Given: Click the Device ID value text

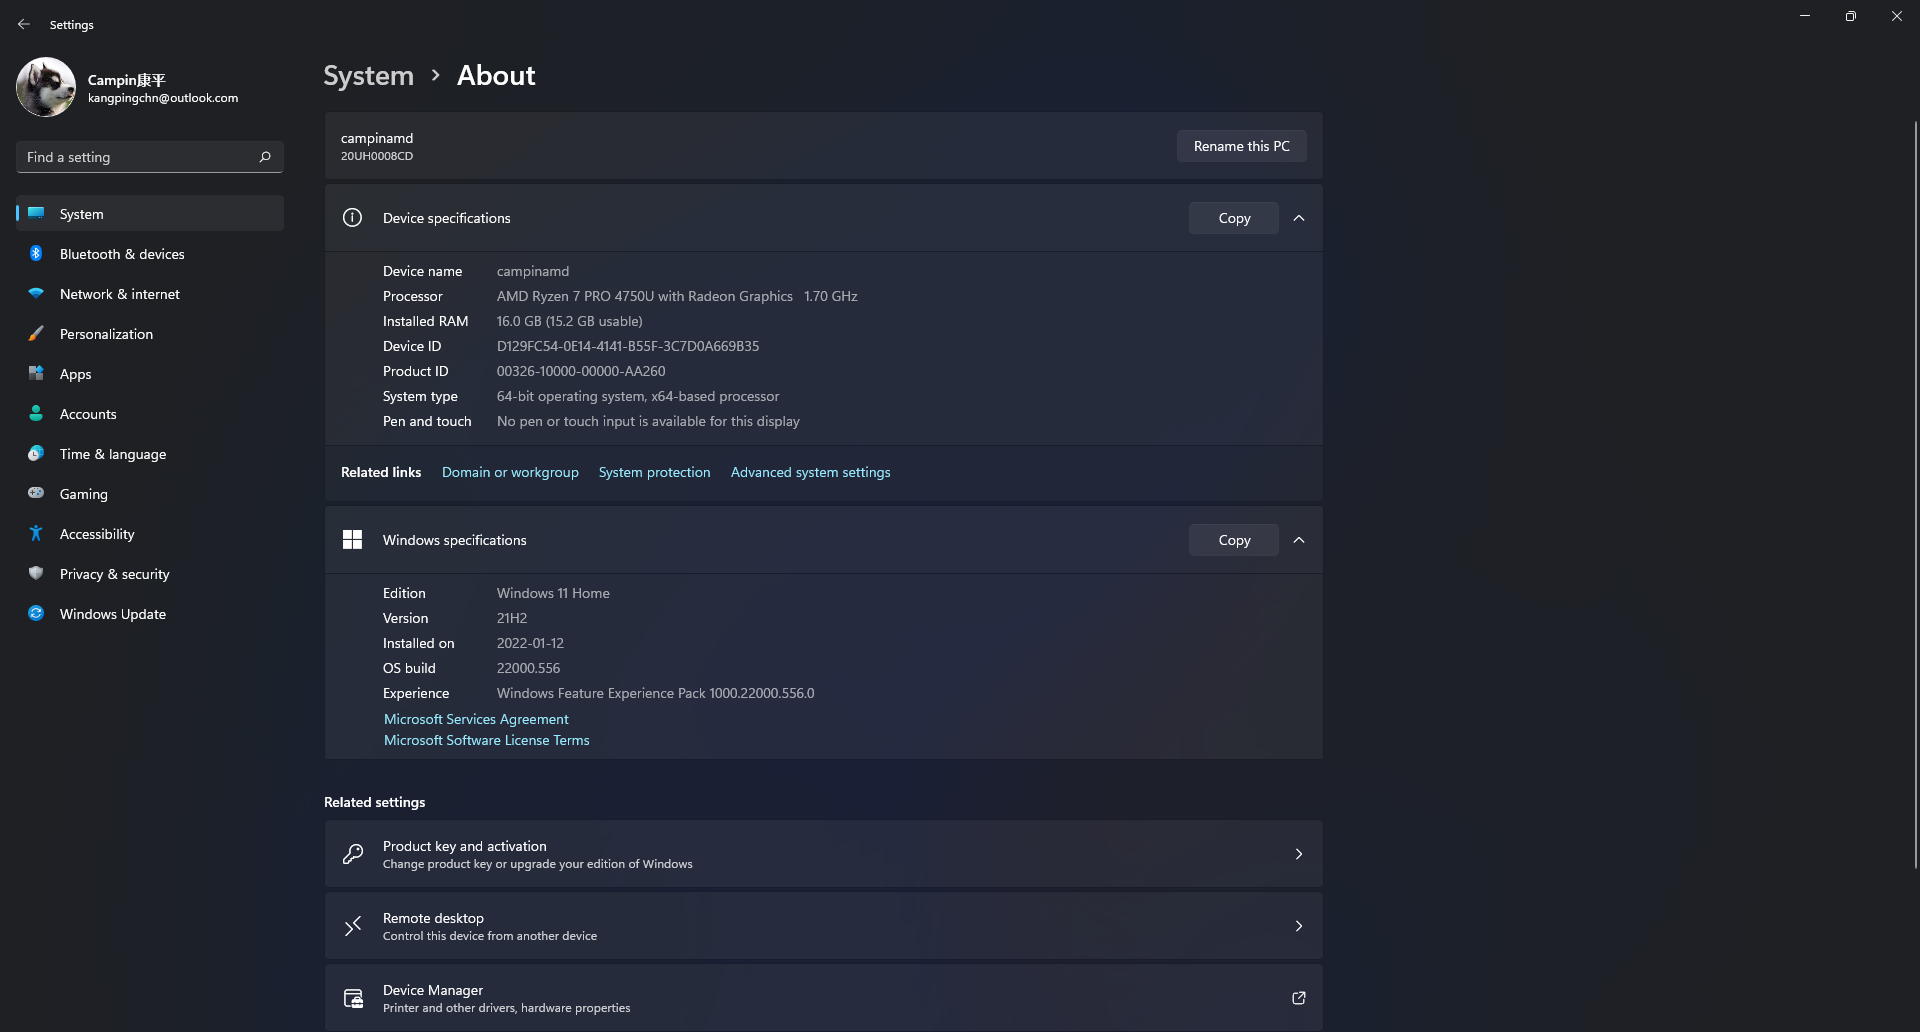Looking at the screenshot, I should coord(628,346).
